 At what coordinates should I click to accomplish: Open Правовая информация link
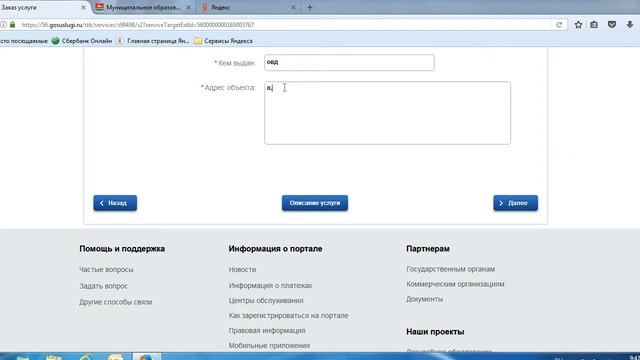click(267, 331)
